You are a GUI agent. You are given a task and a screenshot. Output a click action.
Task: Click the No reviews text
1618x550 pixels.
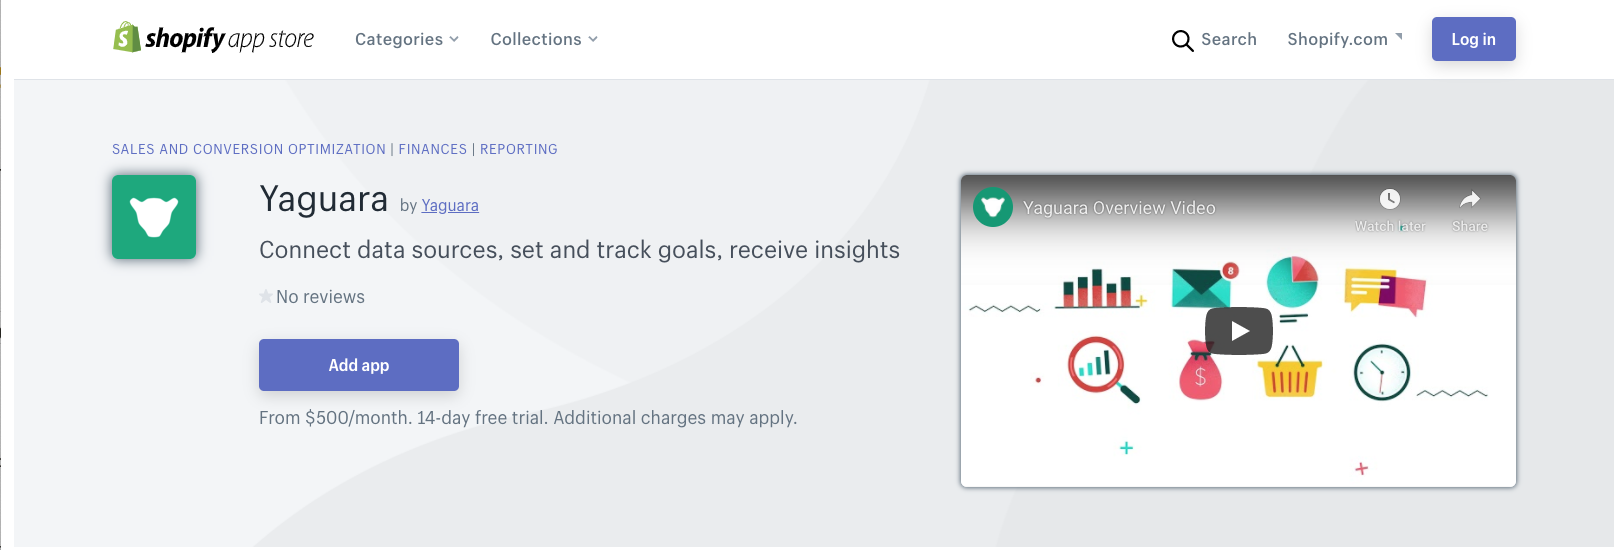coord(320,297)
